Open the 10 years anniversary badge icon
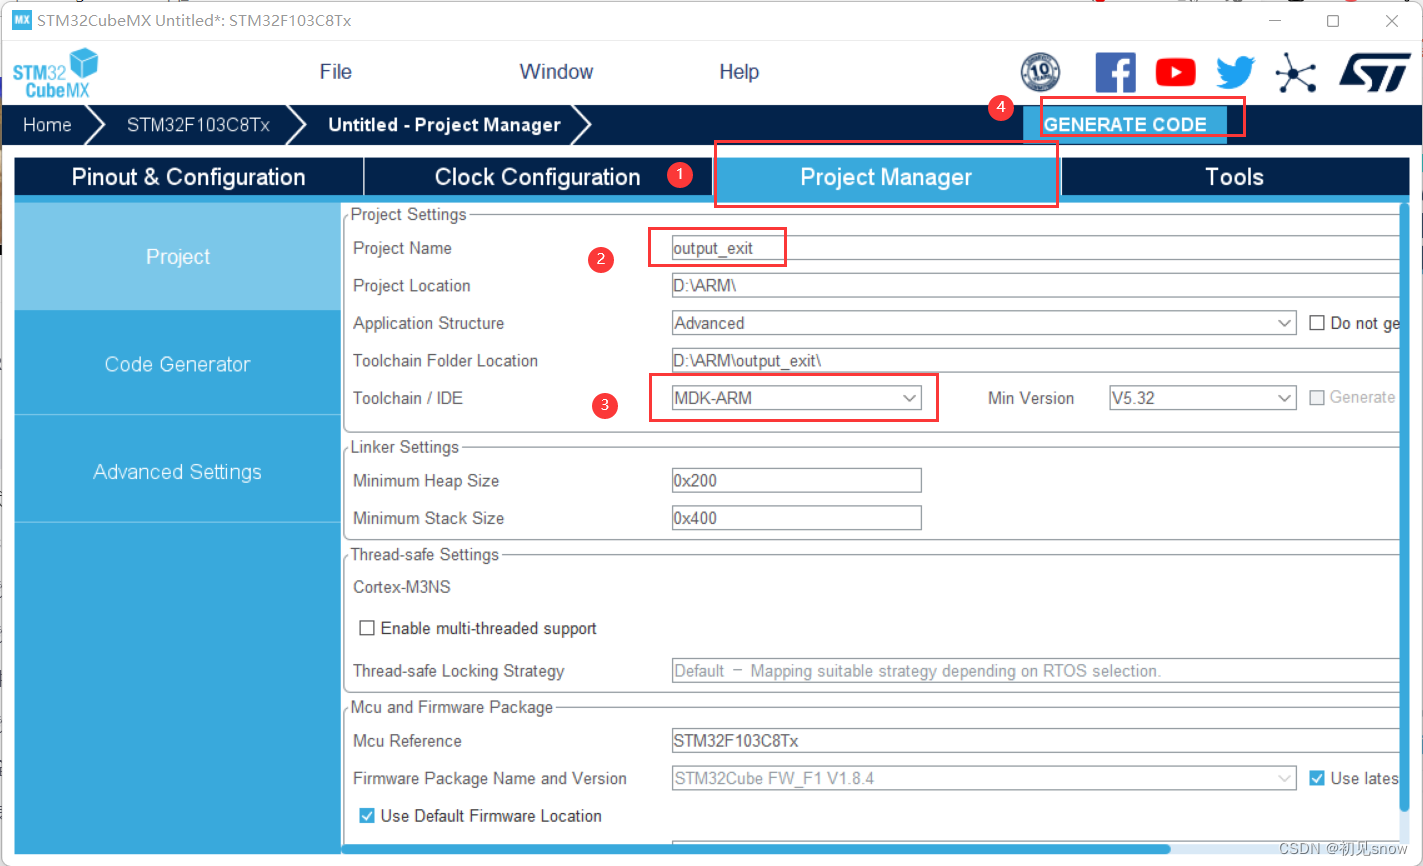Screen dimensions: 1423x866 (1040, 72)
